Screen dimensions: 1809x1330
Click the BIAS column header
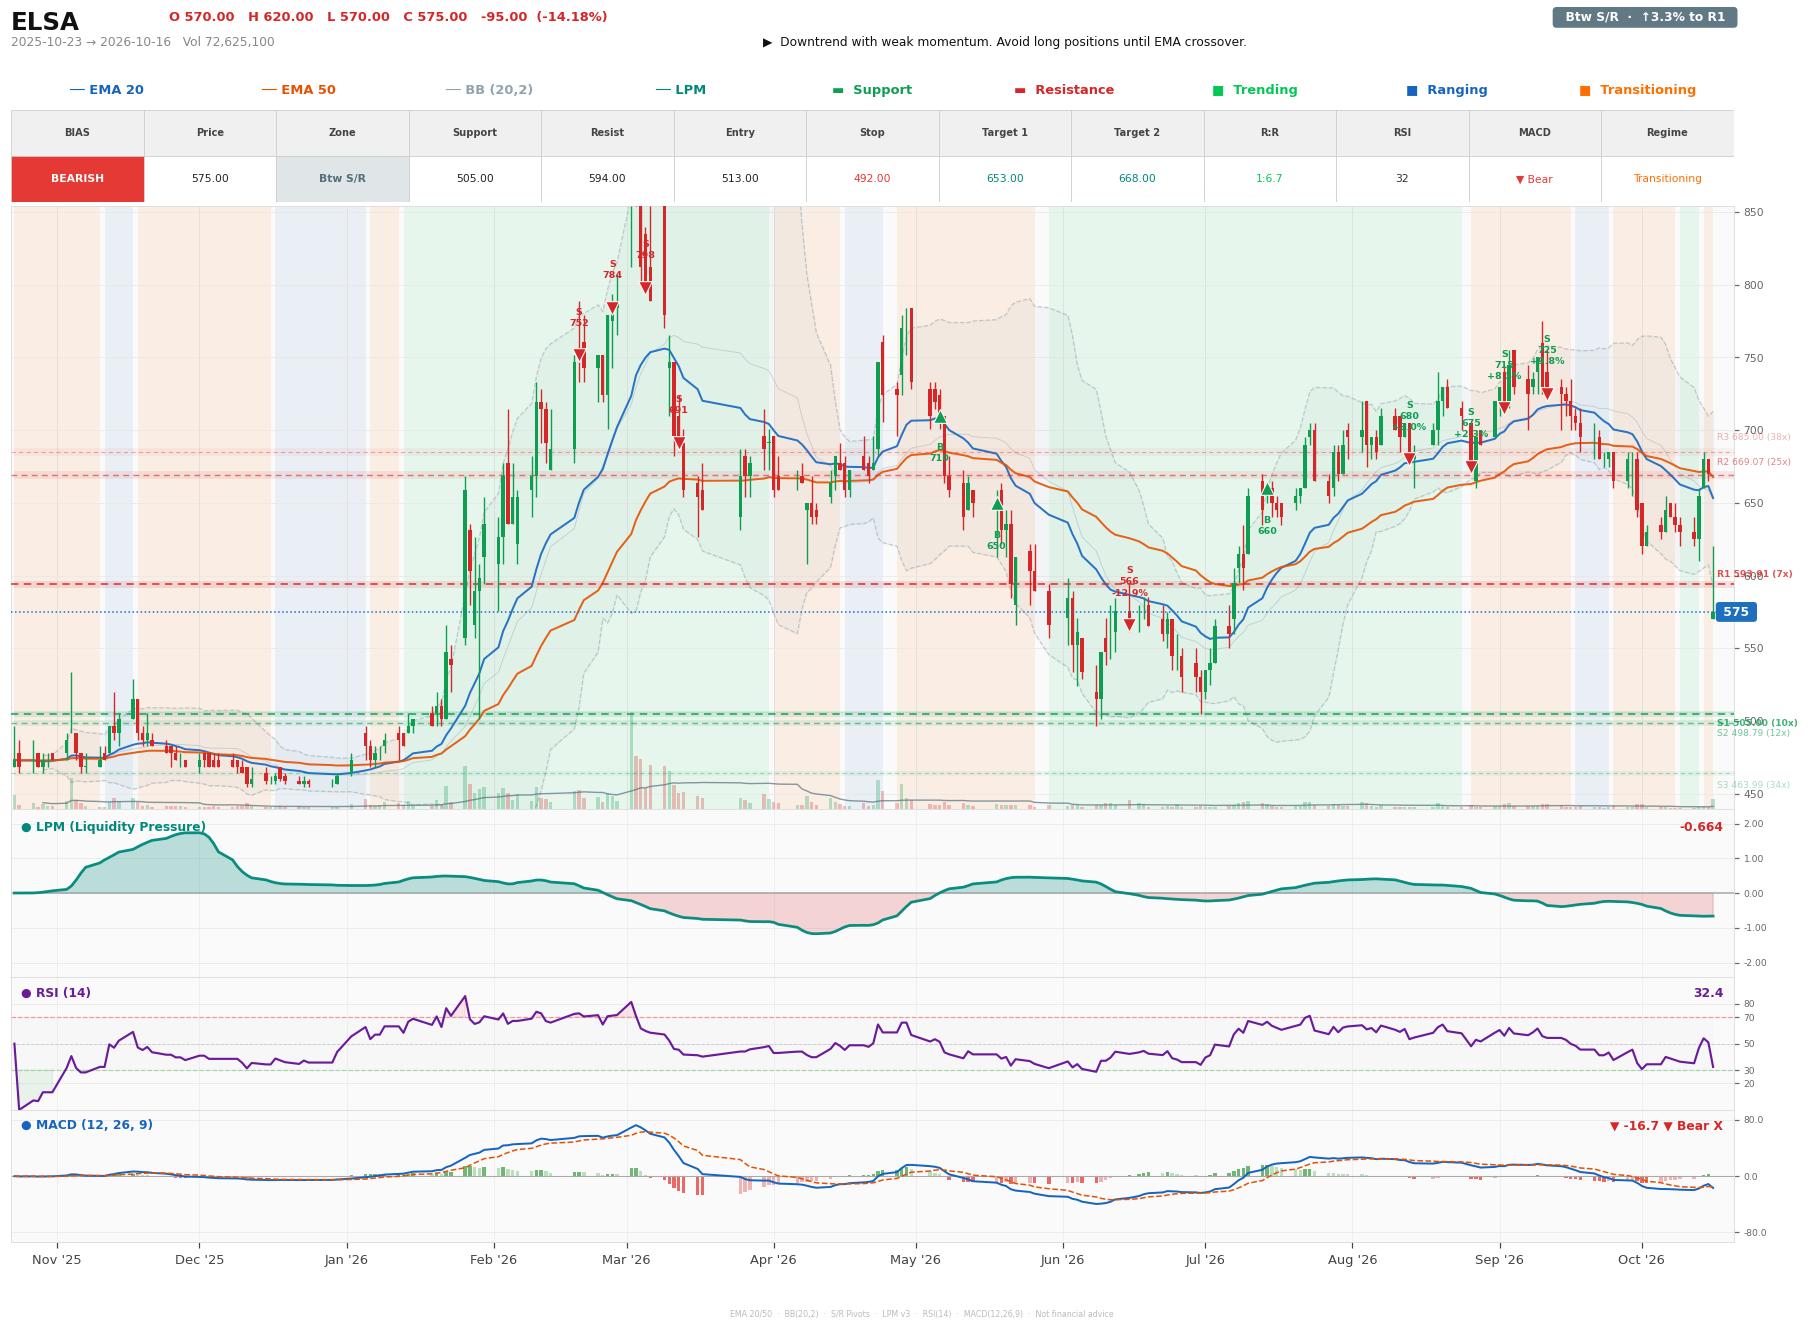[78, 133]
